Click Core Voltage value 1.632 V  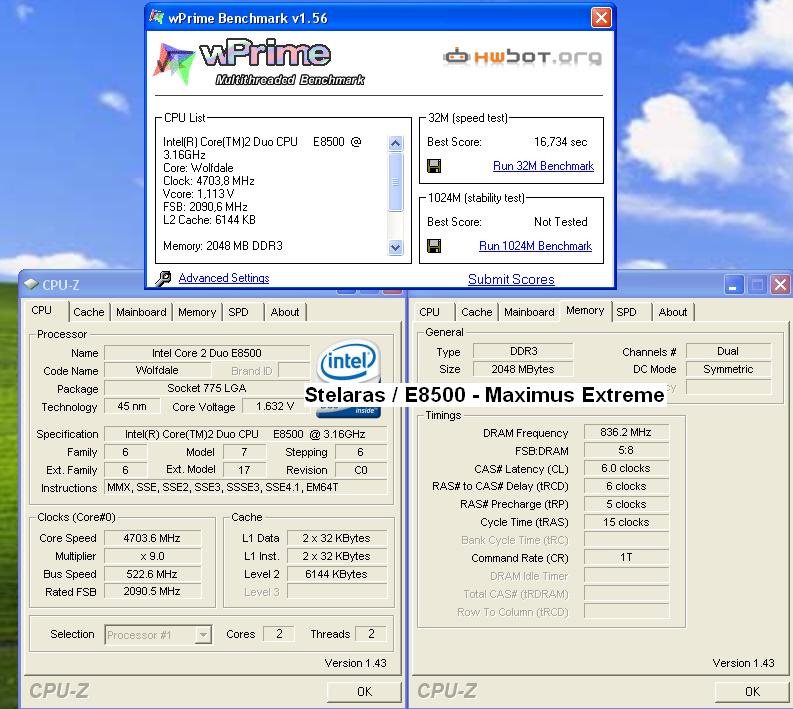pyautogui.click(x=275, y=406)
